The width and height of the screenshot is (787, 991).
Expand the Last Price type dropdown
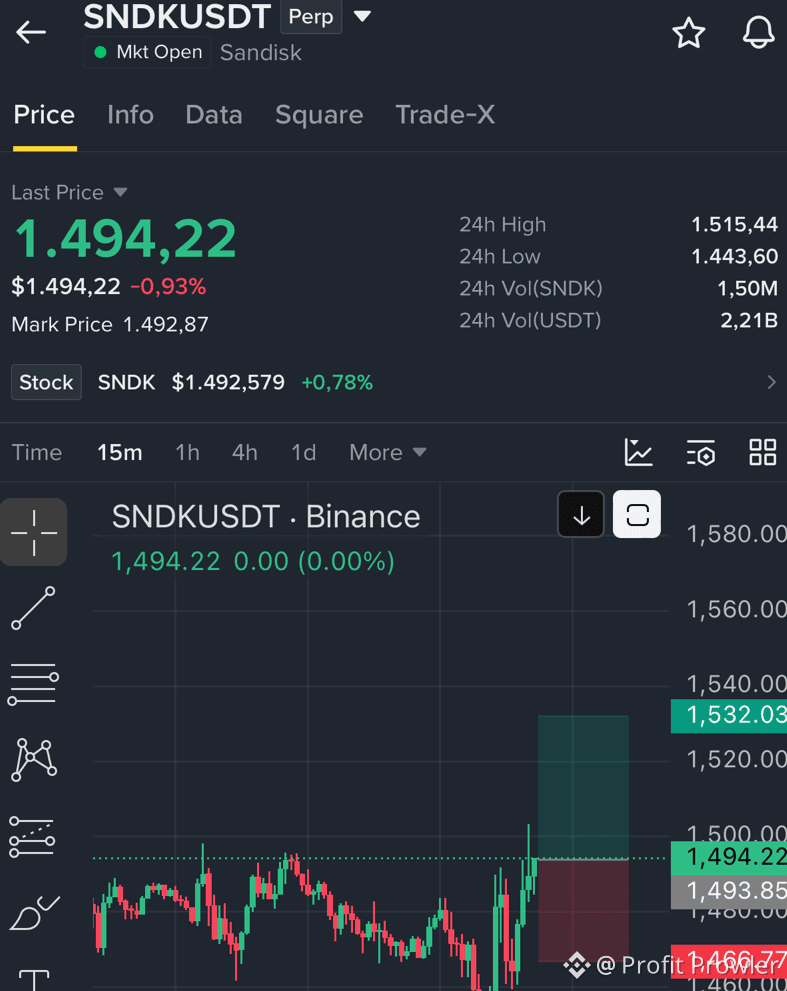coord(120,192)
